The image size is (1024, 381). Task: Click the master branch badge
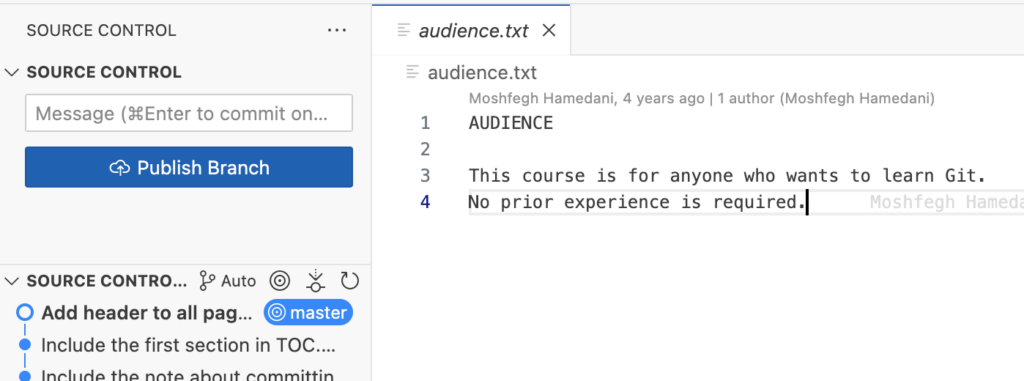308,312
